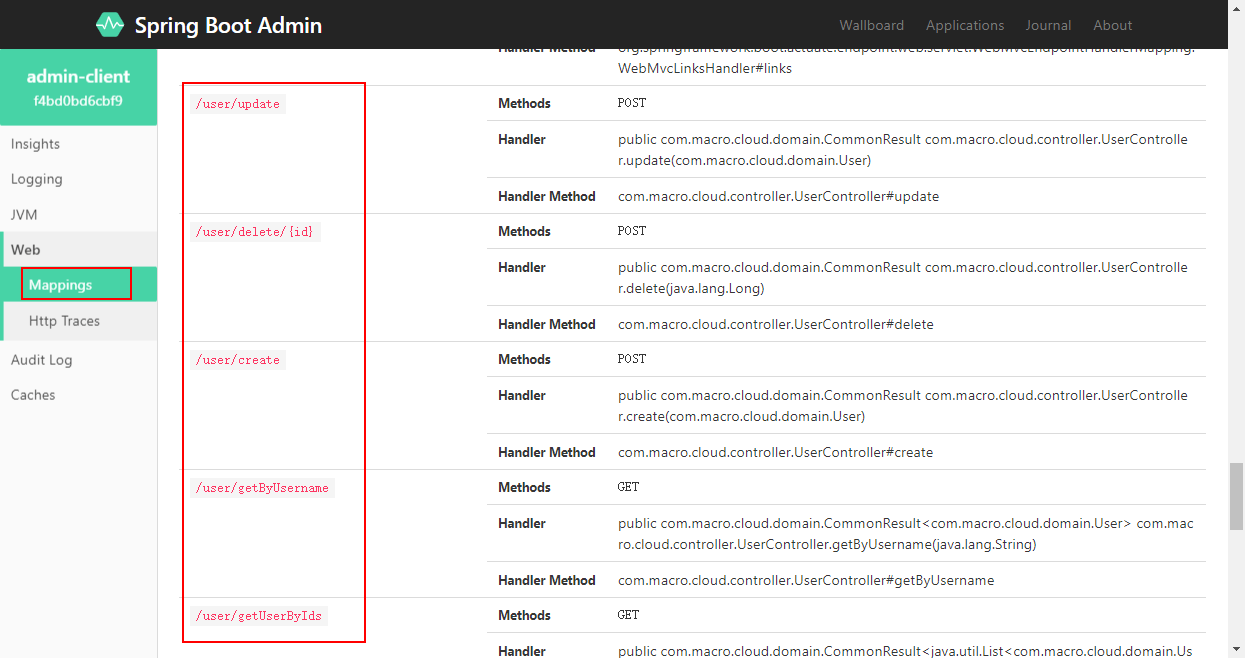Click the WebMvcLinksHandler#links text
Screen dimensions: 1245x658
click(x=705, y=68)
